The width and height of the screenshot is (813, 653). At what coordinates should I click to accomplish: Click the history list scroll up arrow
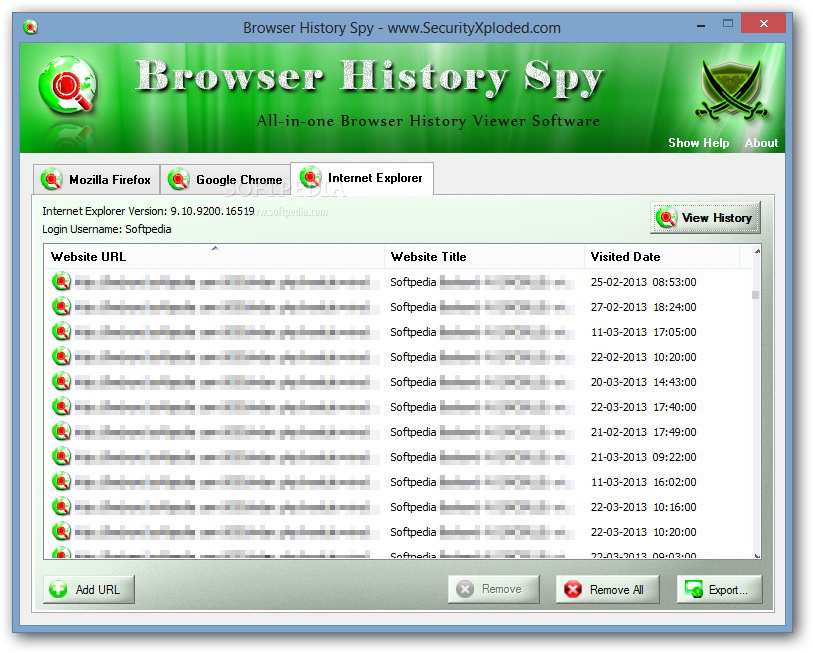757,251
